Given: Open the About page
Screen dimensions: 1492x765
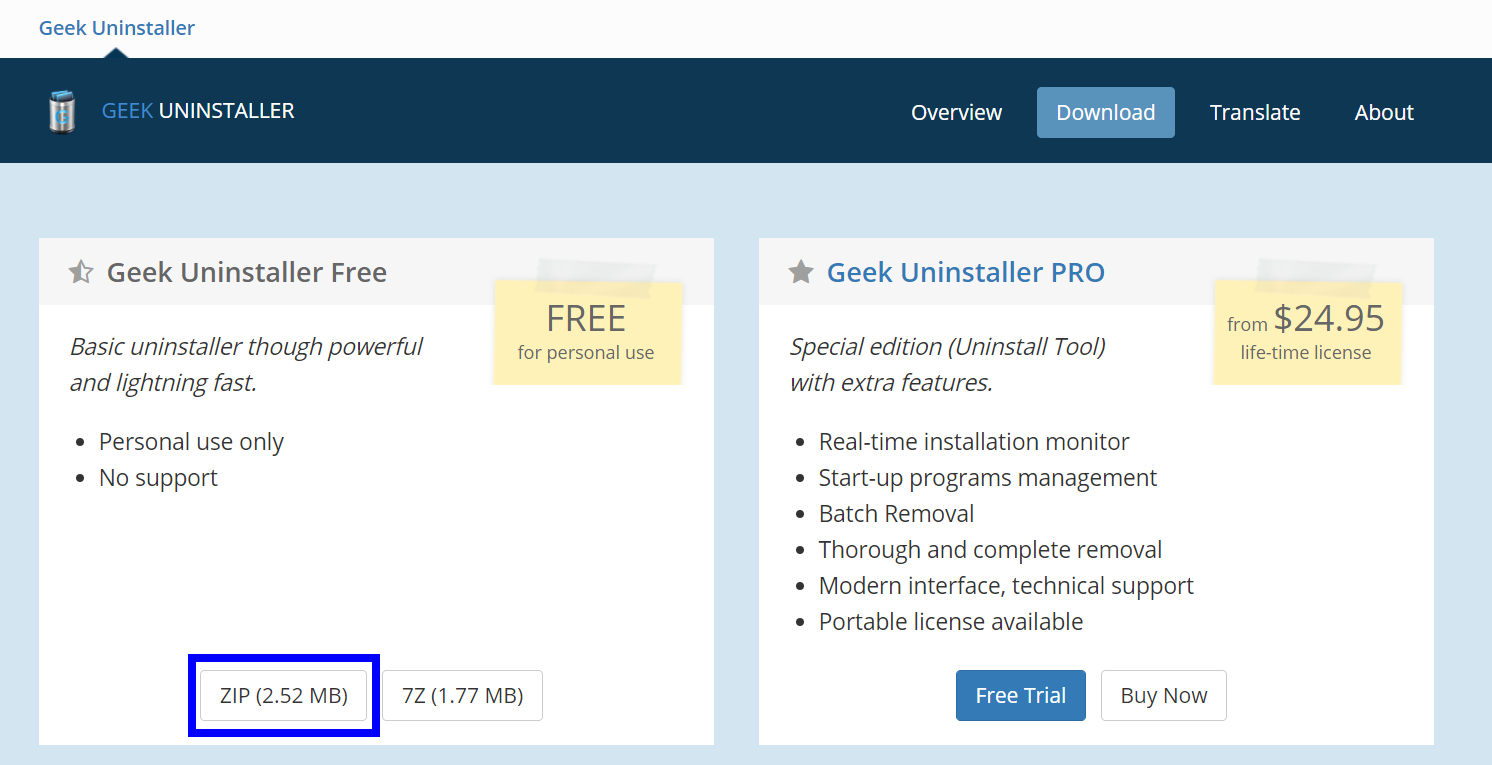Looking at the screenshot, I should 1384,112.
